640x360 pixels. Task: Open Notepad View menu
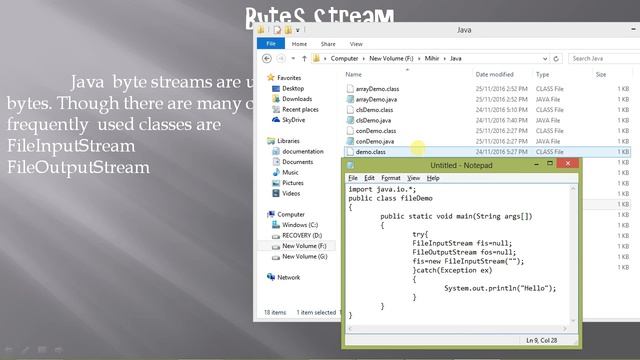click(413, 178)
